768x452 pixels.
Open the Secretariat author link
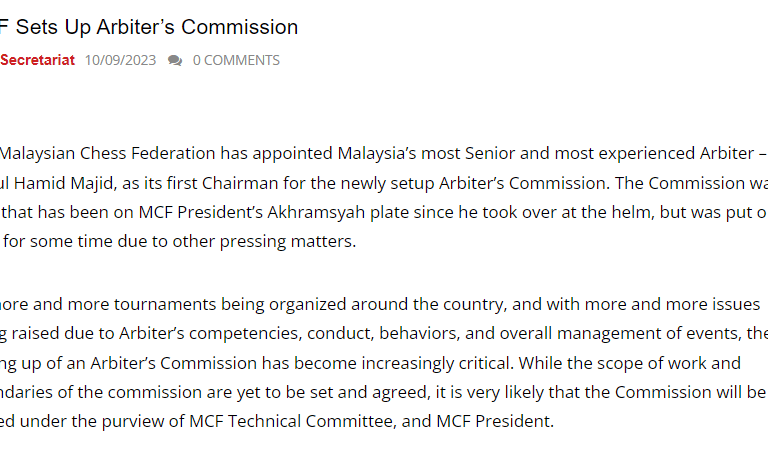pyautogui.click(x=37, y=60)
